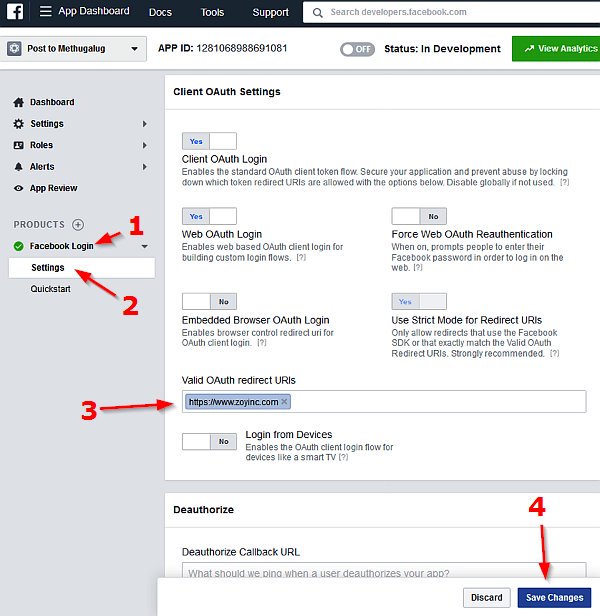
Task: Click the APP ID number text
Action: point(242,48)
